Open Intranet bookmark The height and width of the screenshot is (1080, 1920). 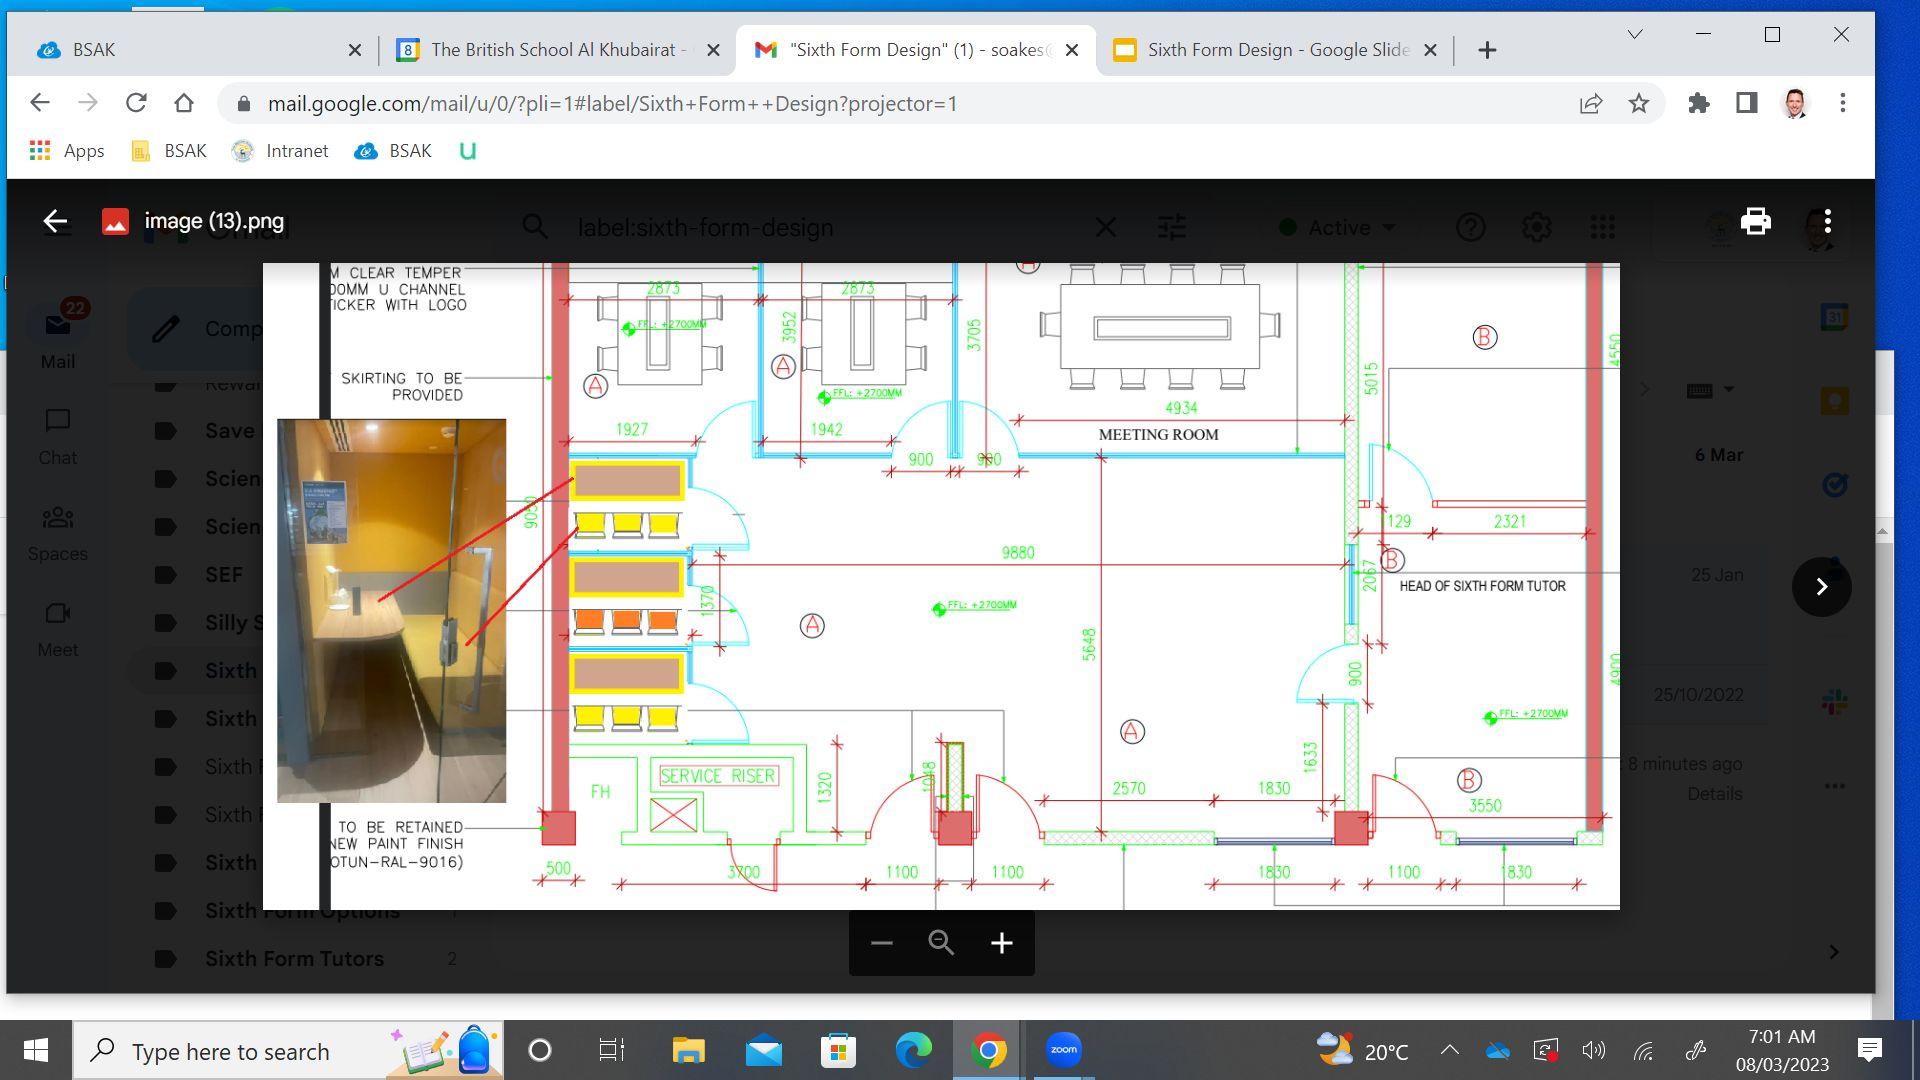(x=281, y=151)
